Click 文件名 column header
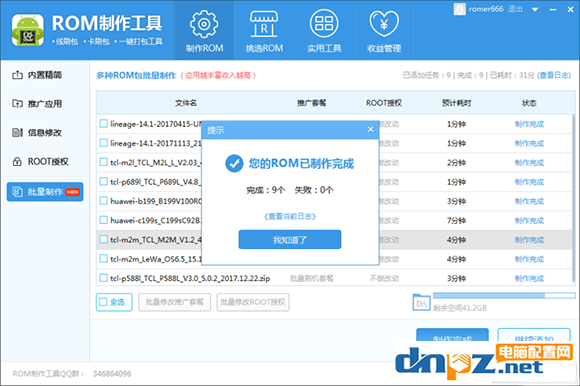This screenshot has height=386, width=580. [186, 103]
